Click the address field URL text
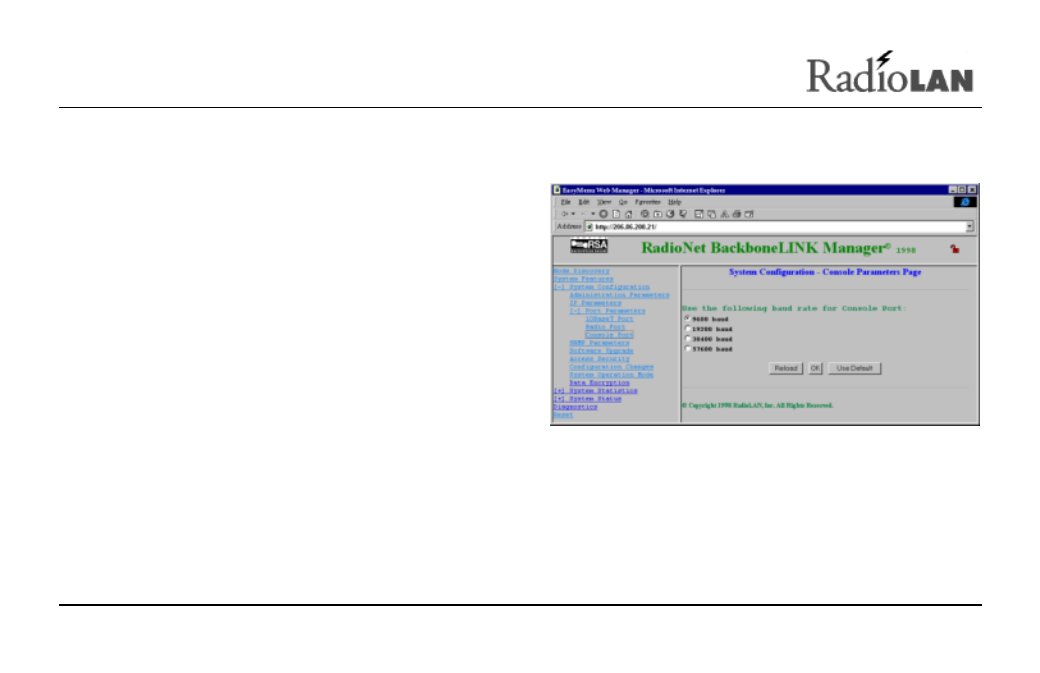 pyautogui.click(x=625, y=227)
